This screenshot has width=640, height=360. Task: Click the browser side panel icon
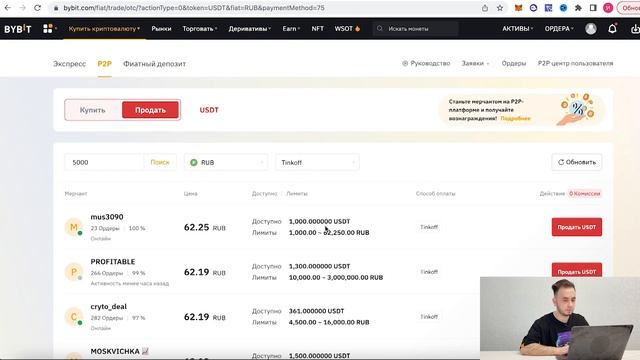(593, 8)
